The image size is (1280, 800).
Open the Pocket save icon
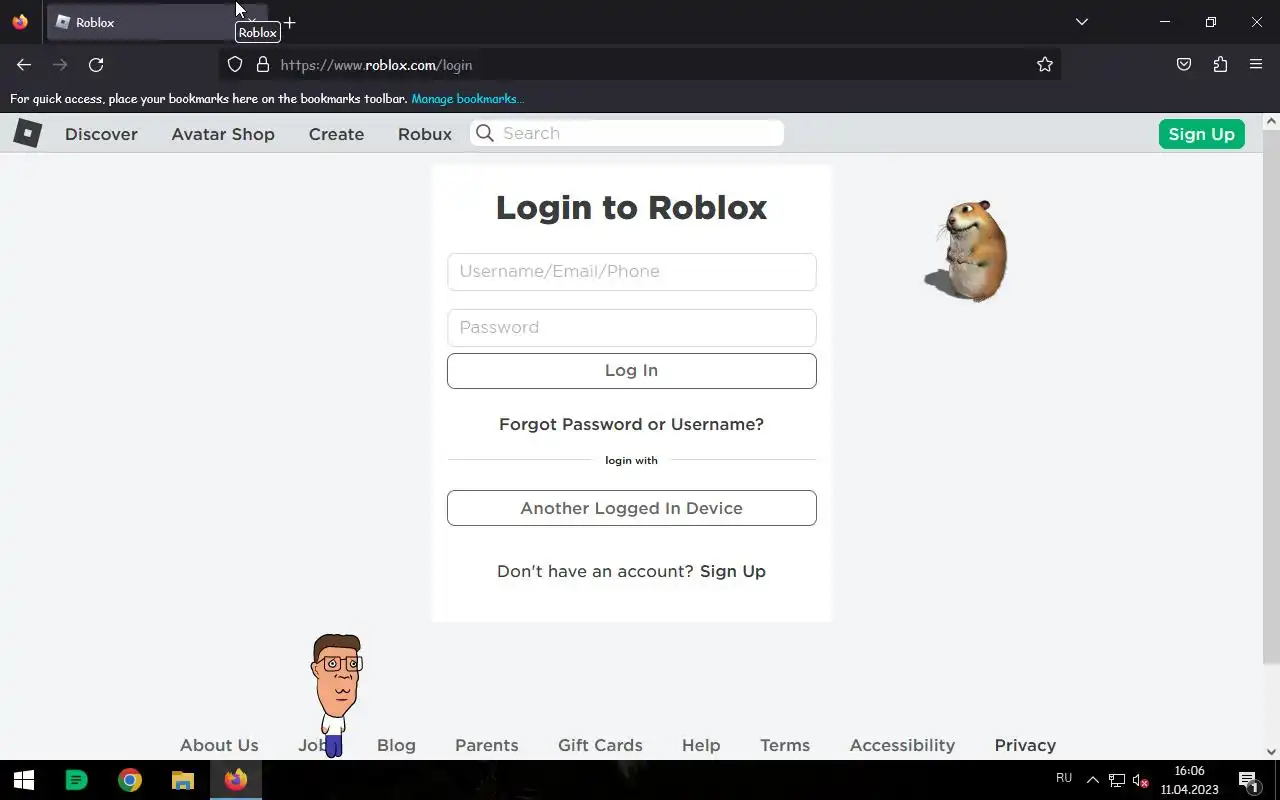click(x=1184, y=65)
